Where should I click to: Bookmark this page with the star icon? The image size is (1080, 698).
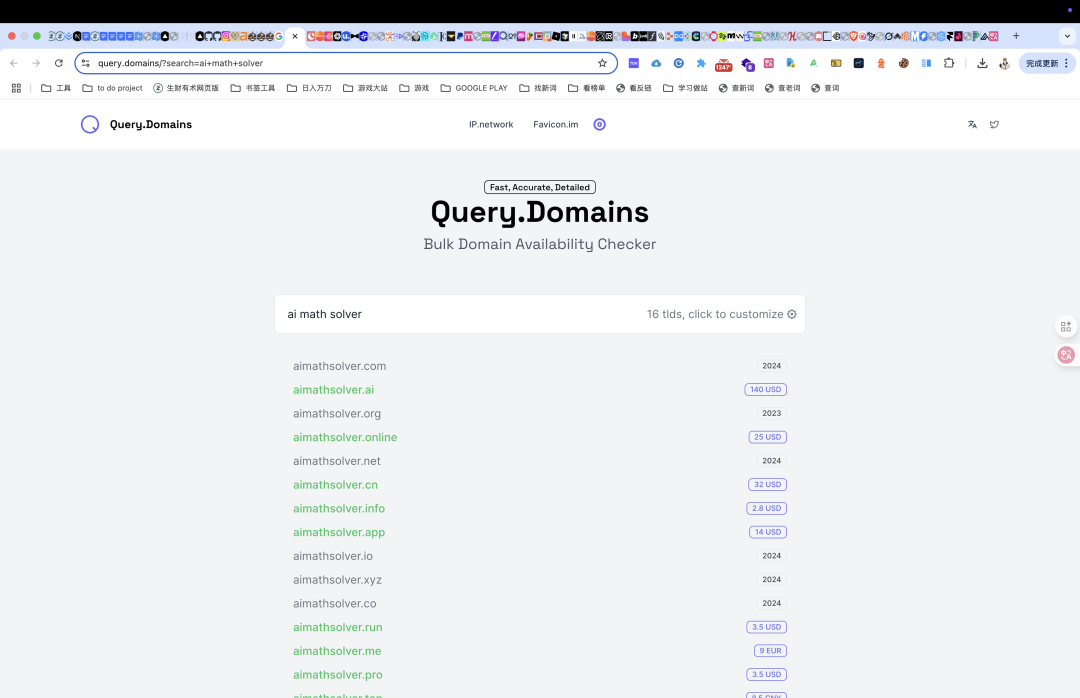[x=603, y=63]
